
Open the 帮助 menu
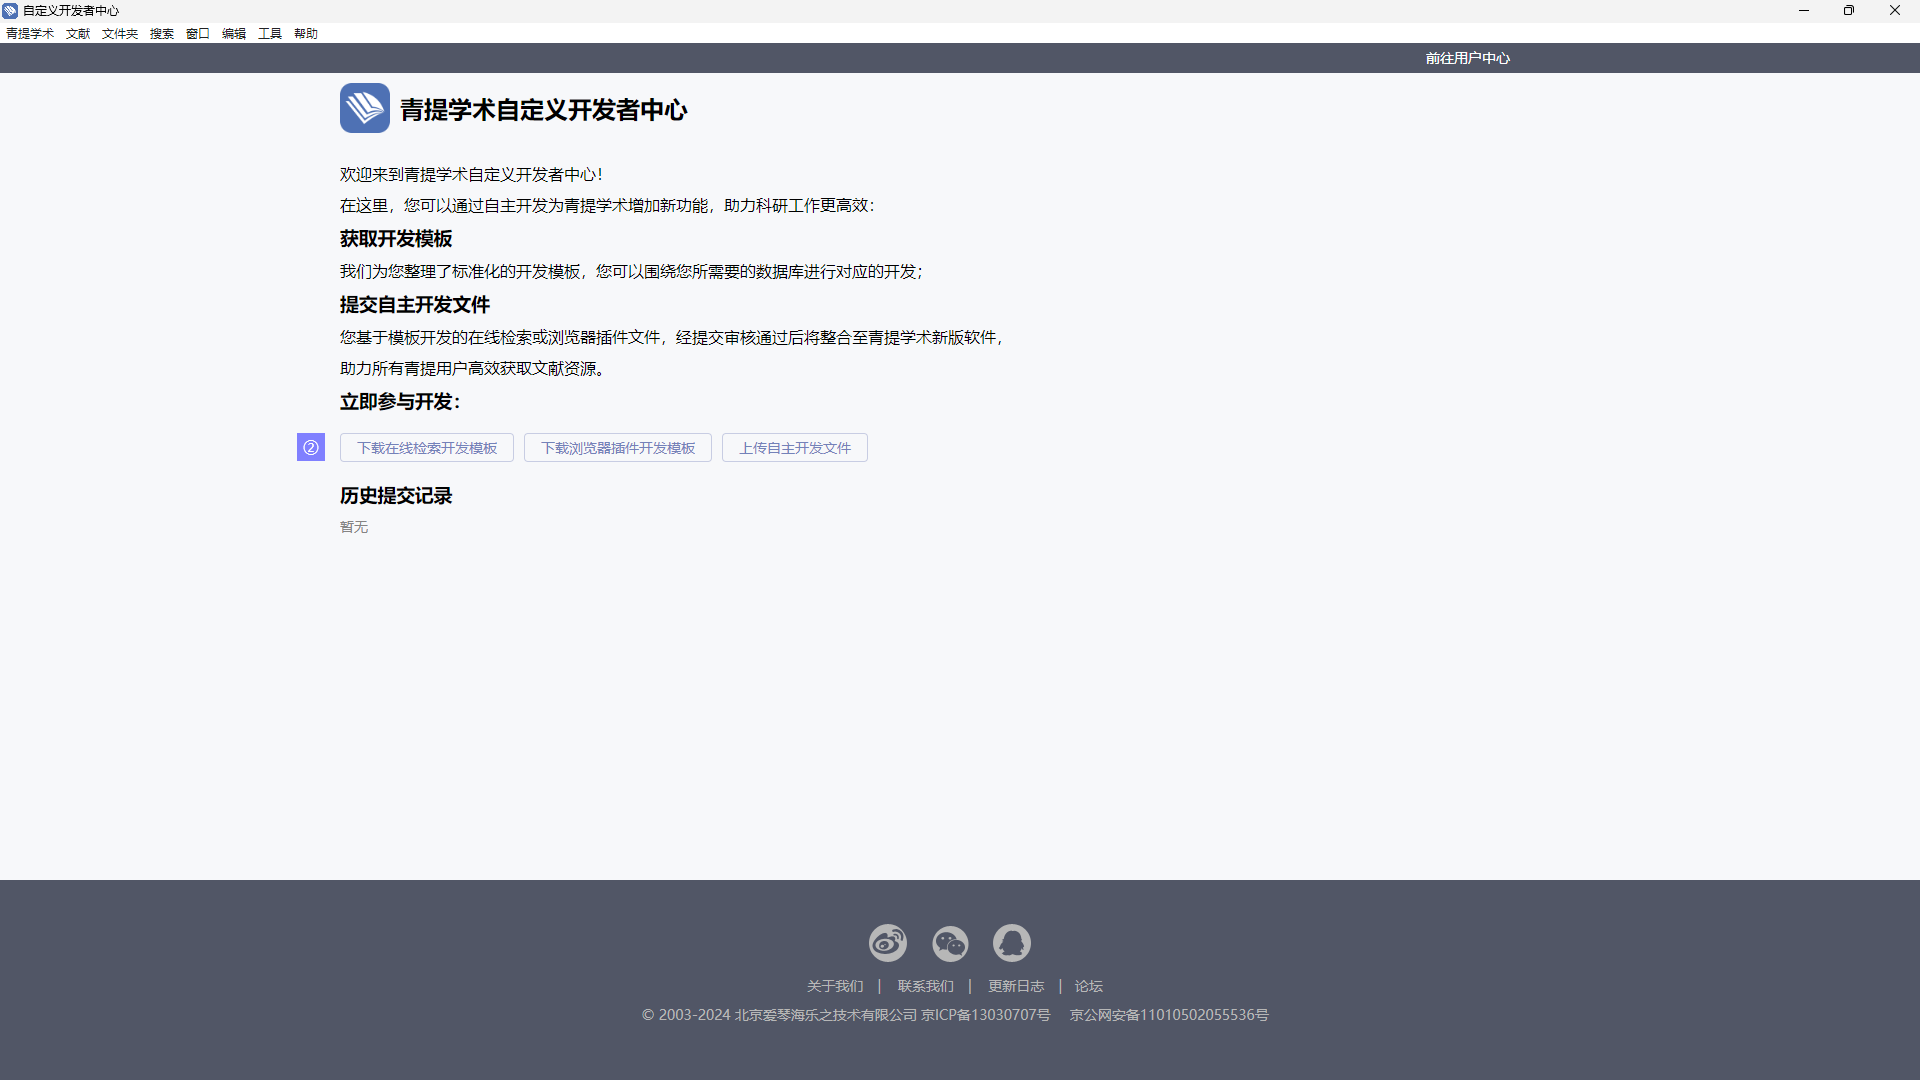point(306,33)
